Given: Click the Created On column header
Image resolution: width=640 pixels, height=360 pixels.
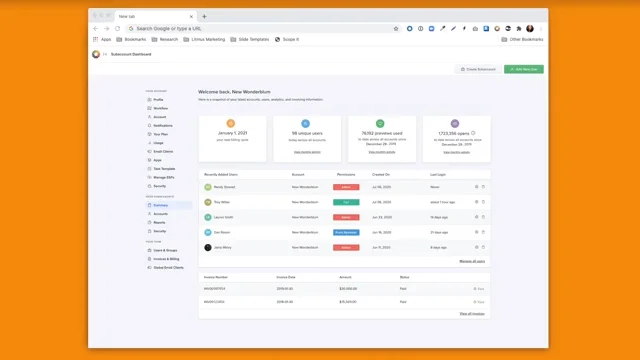Looking at the screenshot, I should [381, 175].
